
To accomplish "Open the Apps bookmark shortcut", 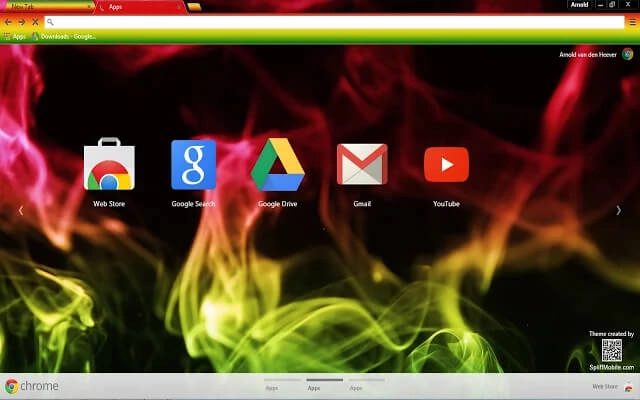I will pyautogui.click(x=15, y=37).
